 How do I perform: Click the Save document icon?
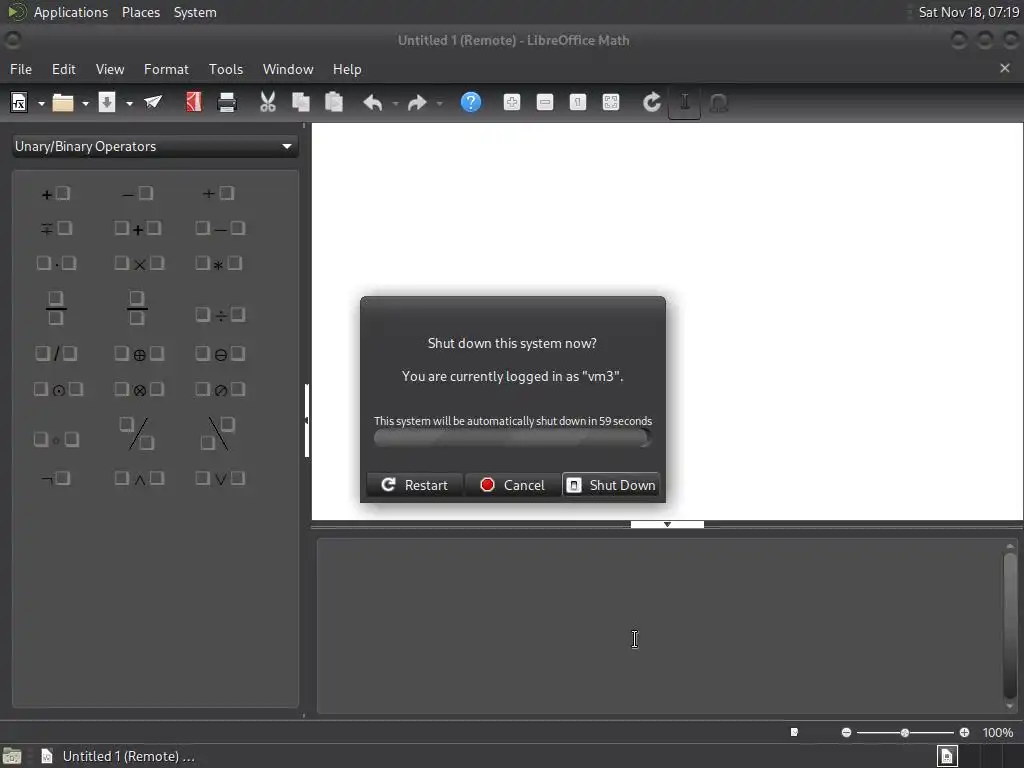[106, 103]
